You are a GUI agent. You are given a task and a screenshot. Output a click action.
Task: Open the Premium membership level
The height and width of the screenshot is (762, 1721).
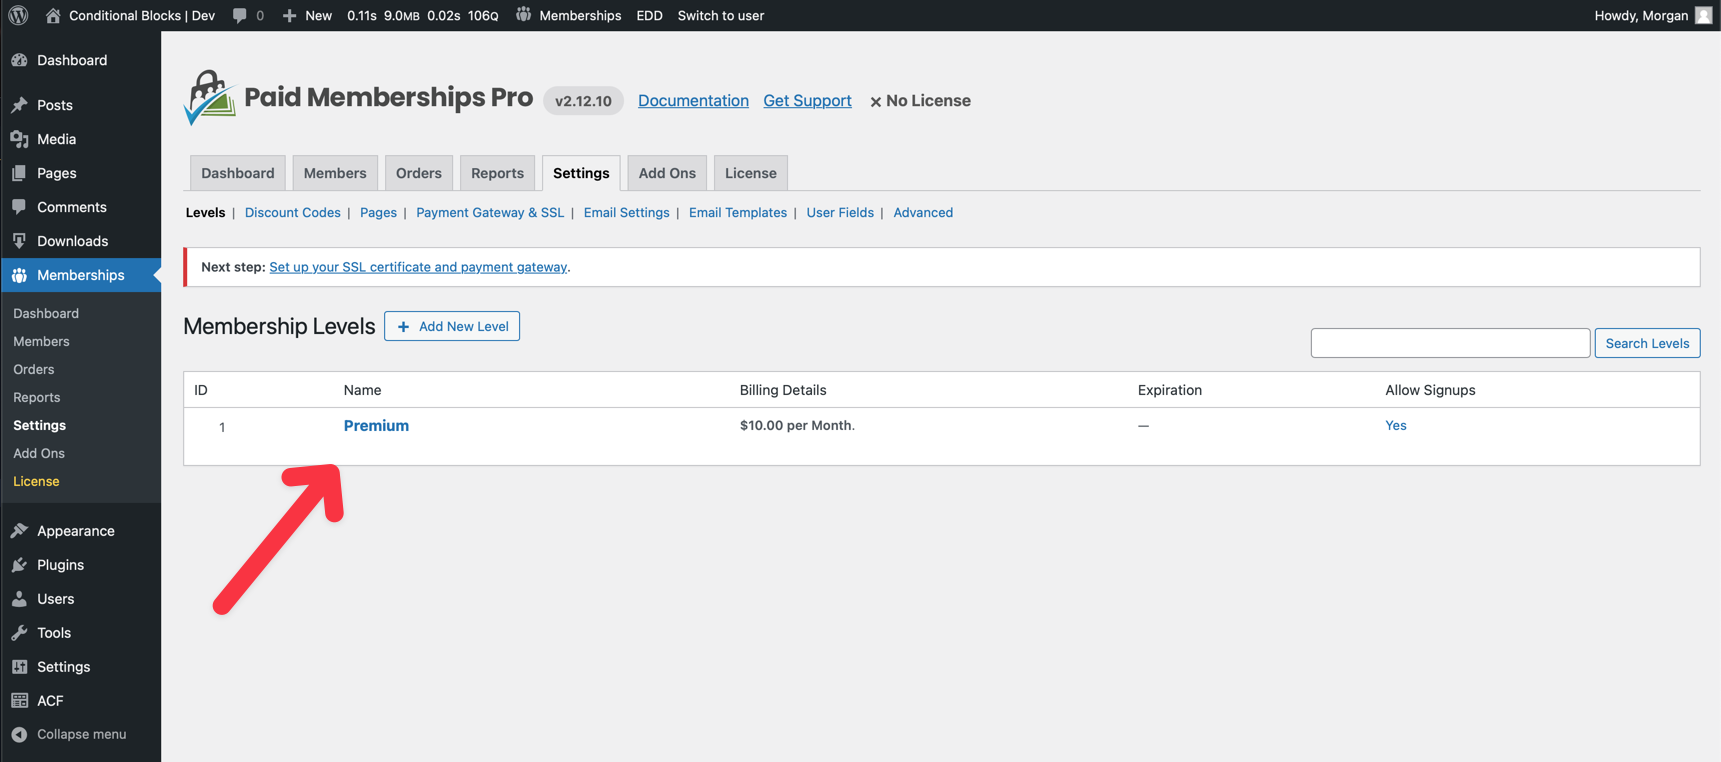pos(376,425)
